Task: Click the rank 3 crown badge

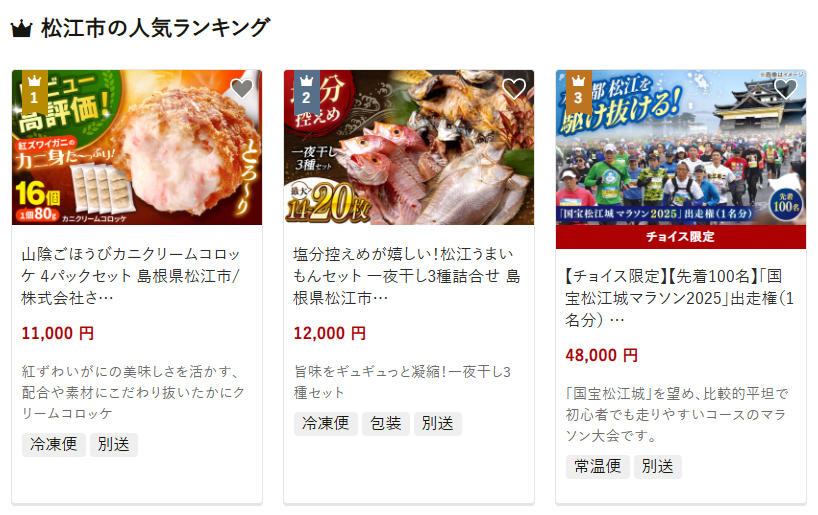Action: [x=579, y=92]
